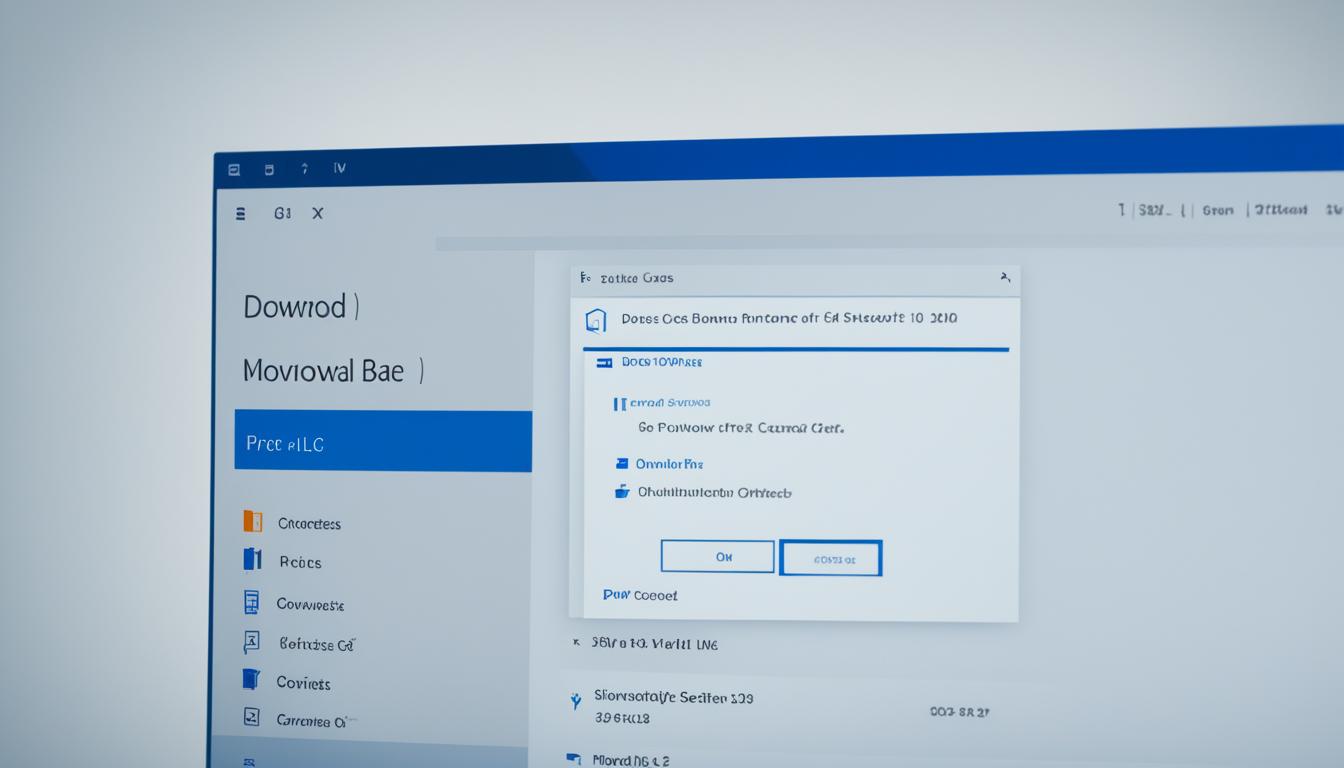The width and height of the screenshot is (1344, 768).
Task: Click the outlined icon beside Dotes Ocs Bonno
Action: [595, 320]
